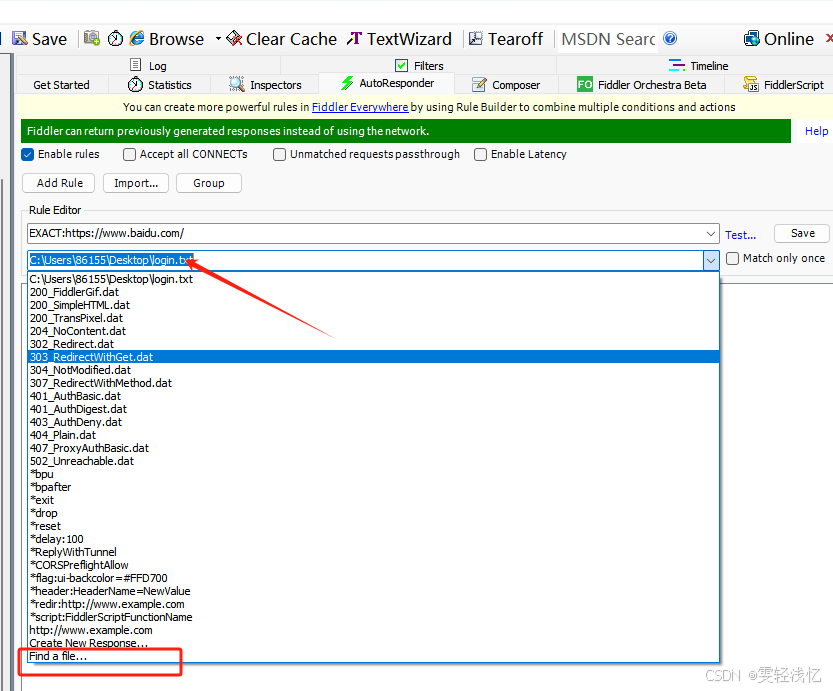
Task: Open Browse with Internet Explorer icon
Action: pyautogui.click(x=137, y=38)
